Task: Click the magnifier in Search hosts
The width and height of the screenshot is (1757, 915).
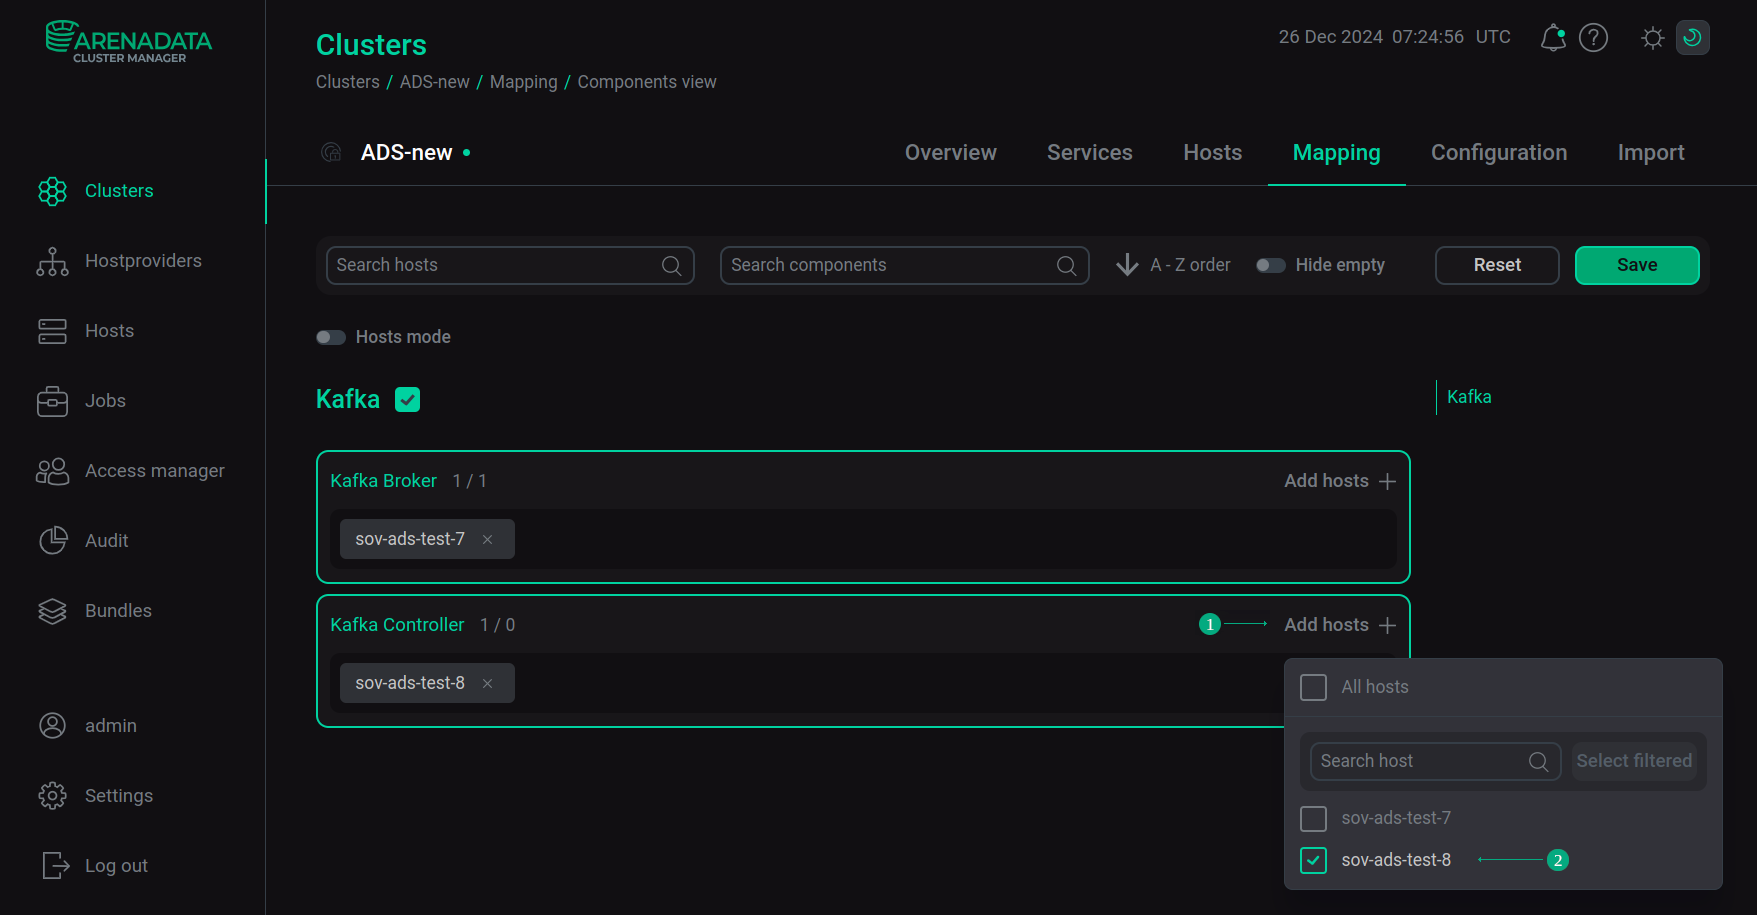Action: (672, 266)
